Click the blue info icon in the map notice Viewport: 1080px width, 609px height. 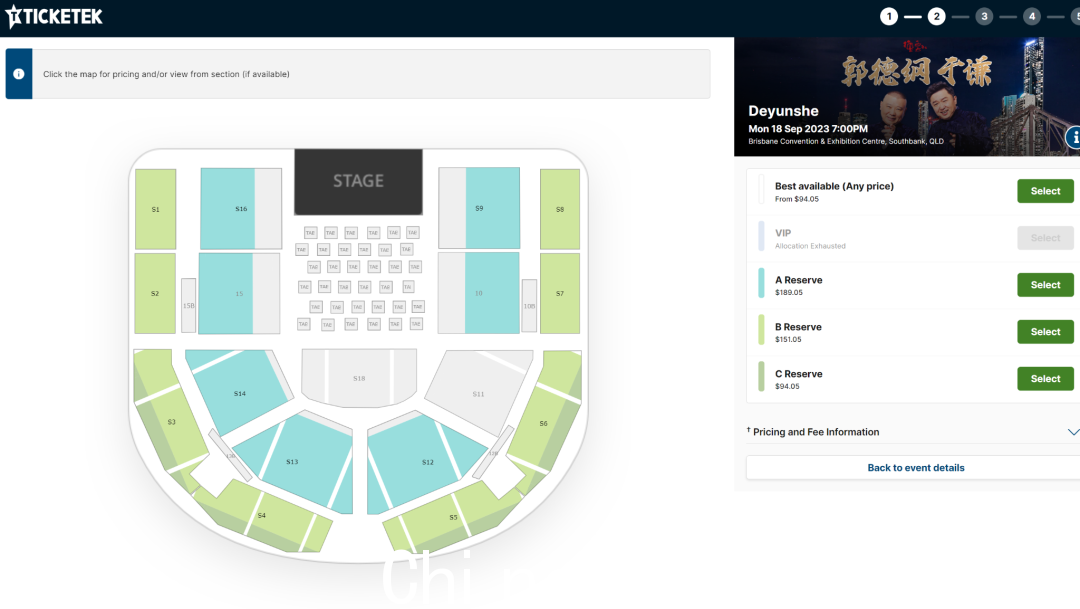coord(19,74)
